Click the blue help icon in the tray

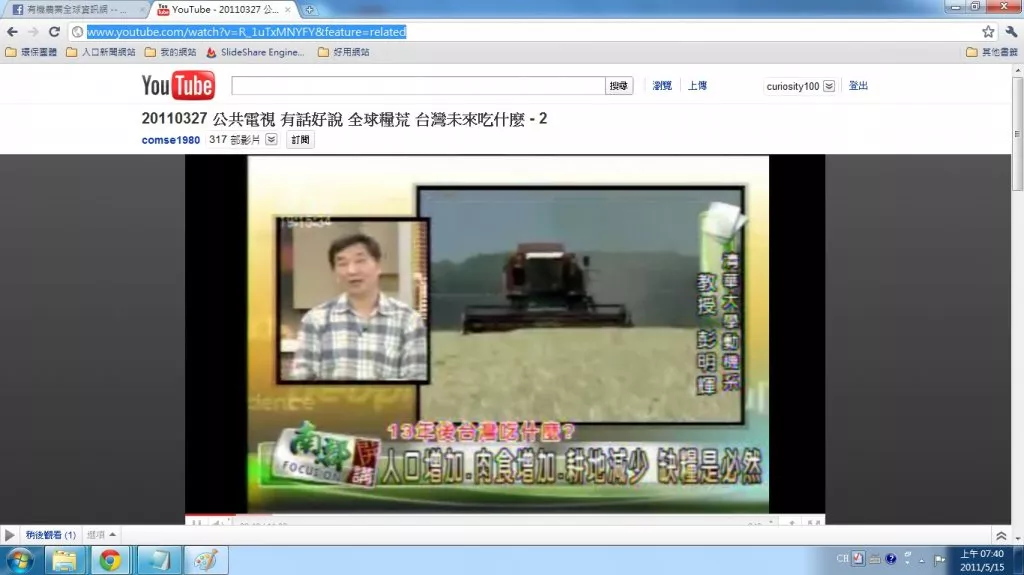point(891,559)
